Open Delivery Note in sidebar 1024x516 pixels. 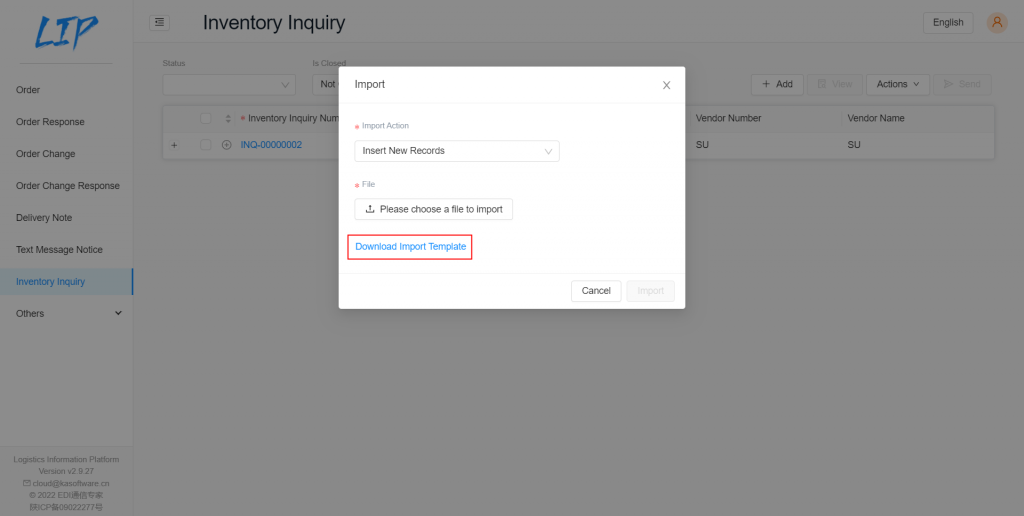point(44,218)
